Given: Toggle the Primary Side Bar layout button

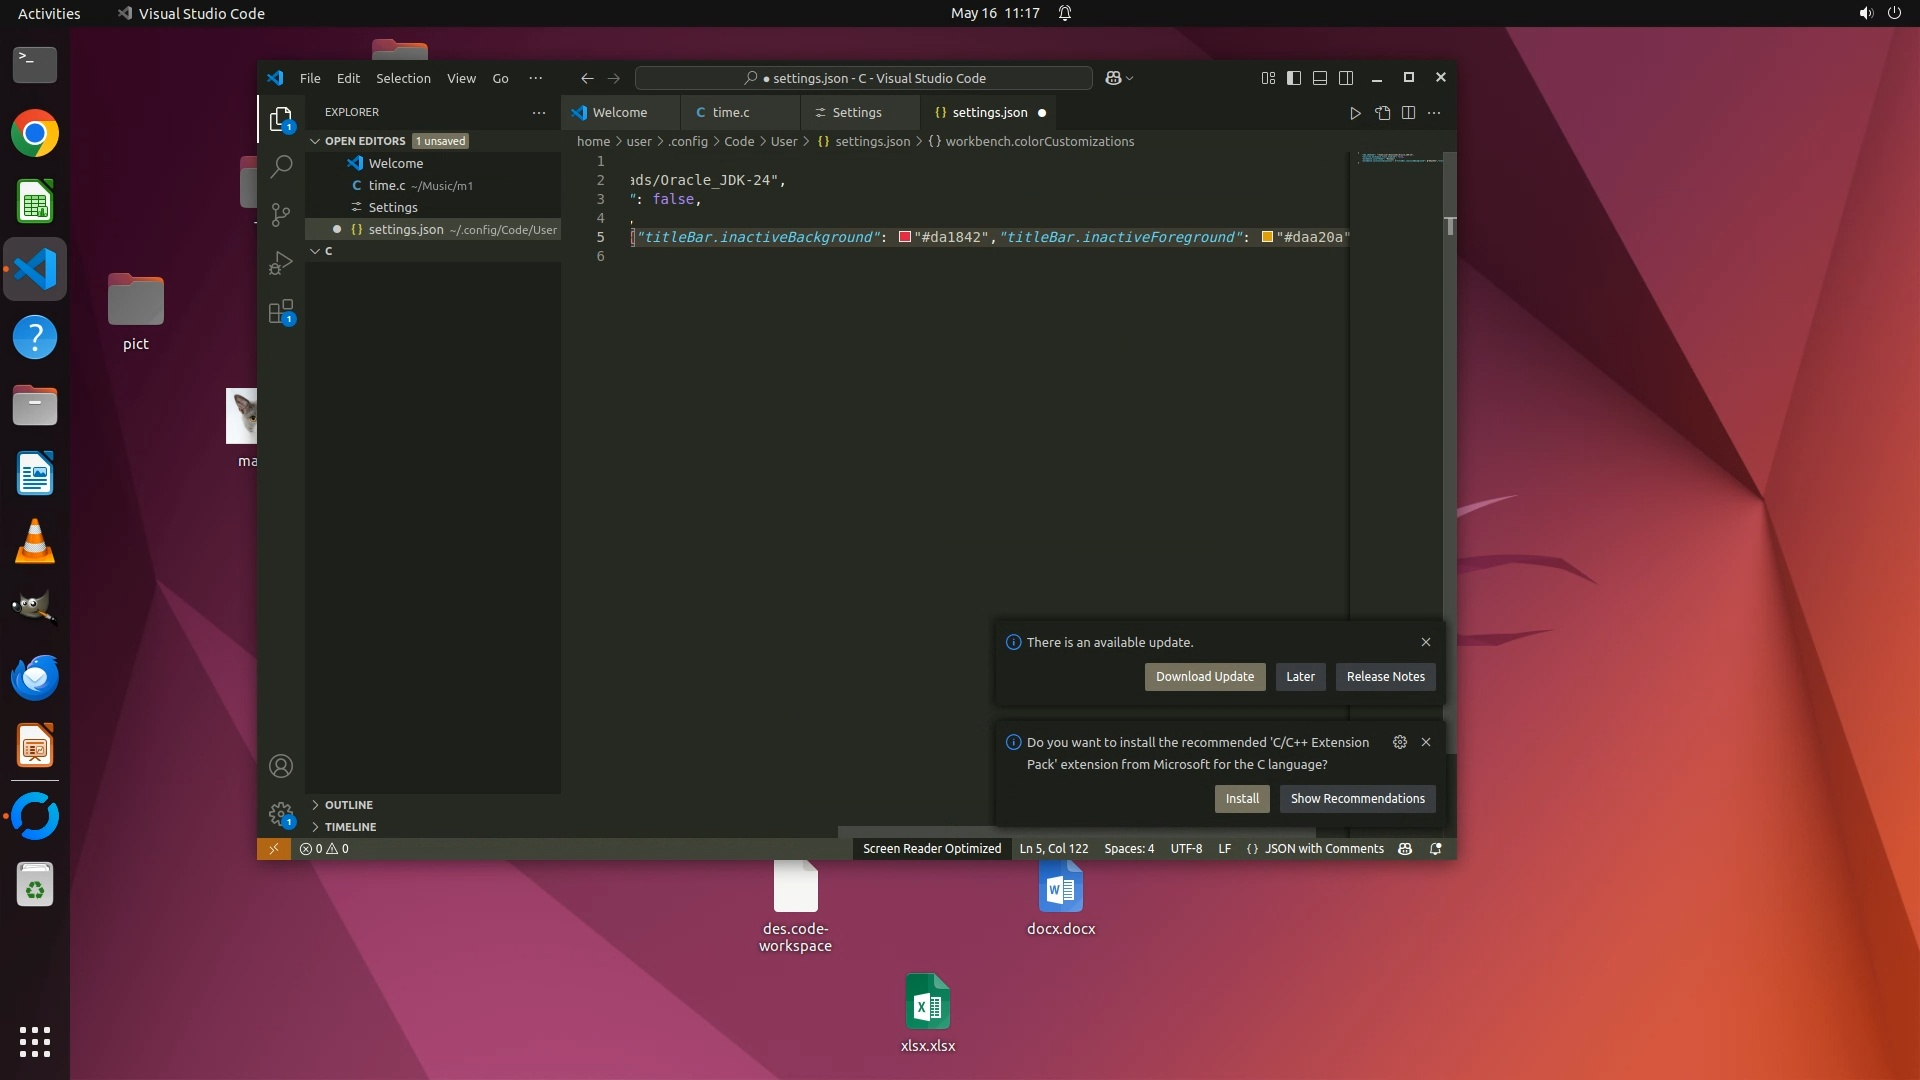Looking at the screenshot, I should pyautogui.click(x=1294, y=78).
